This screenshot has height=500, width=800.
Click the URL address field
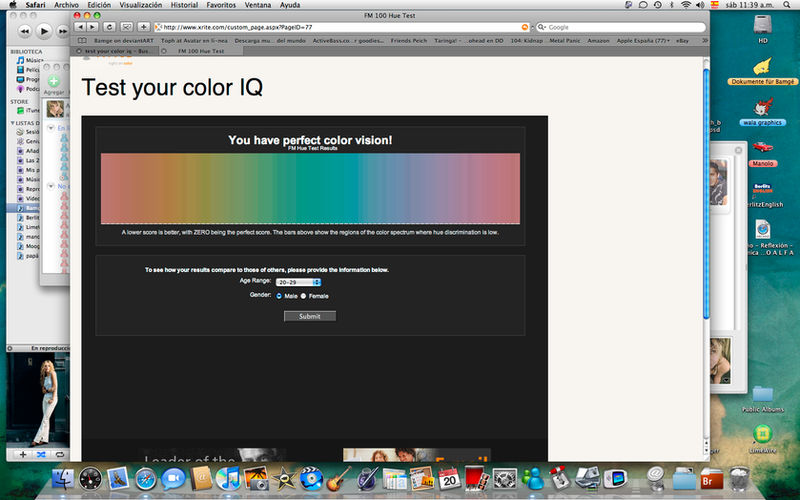342,27
